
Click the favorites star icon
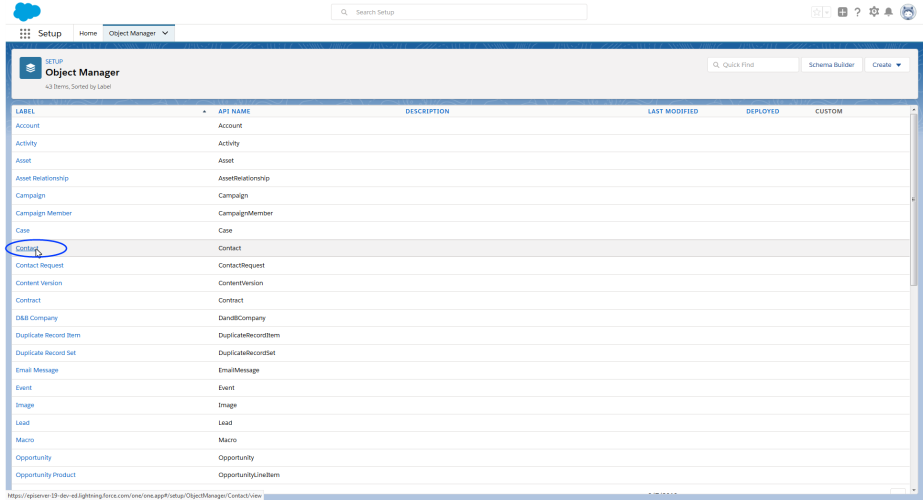tap(816, 12)
